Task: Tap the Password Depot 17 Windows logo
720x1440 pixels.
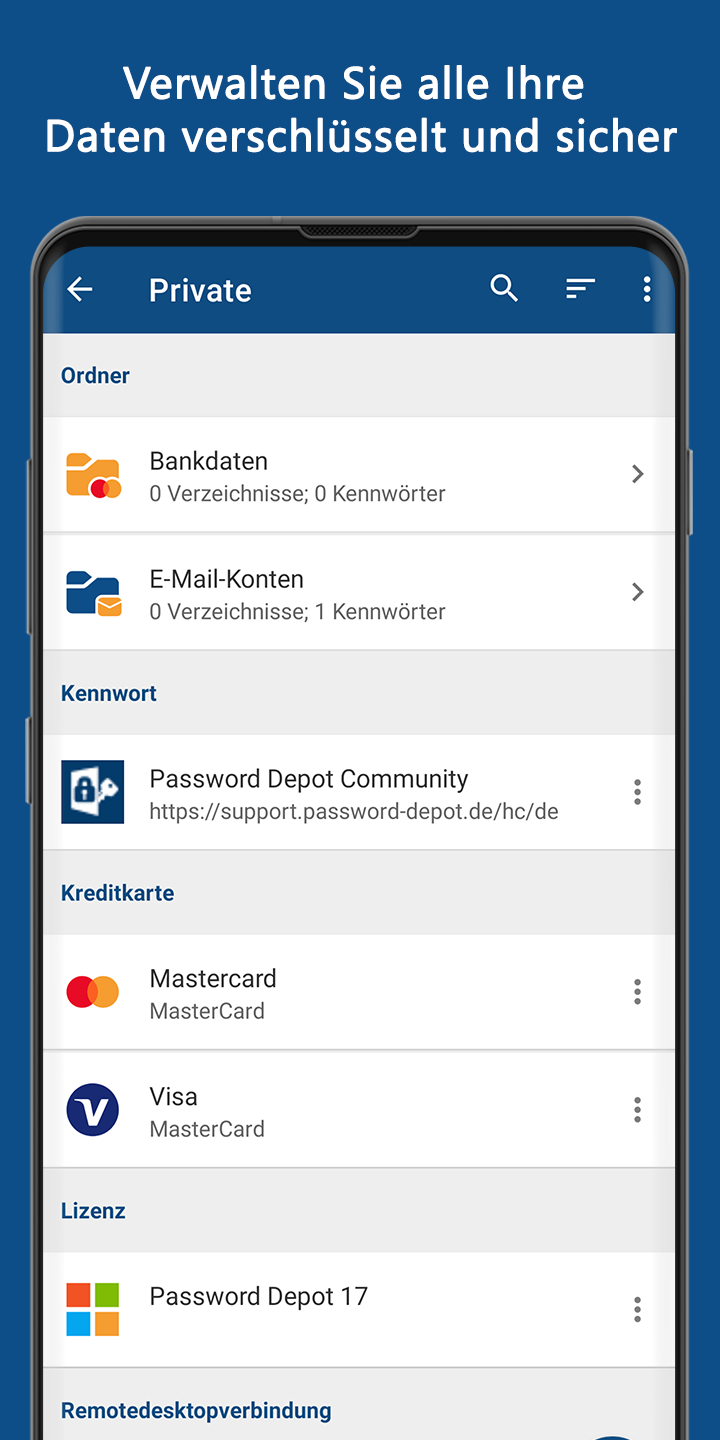Action: pos(93,1310)
